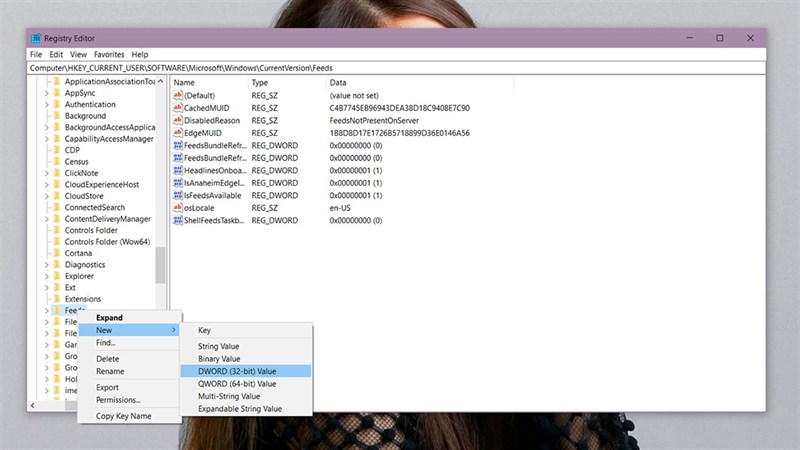Expand the Feeds tree node
The height and width of the screenshot is (450, 800).
coord(46,310)
